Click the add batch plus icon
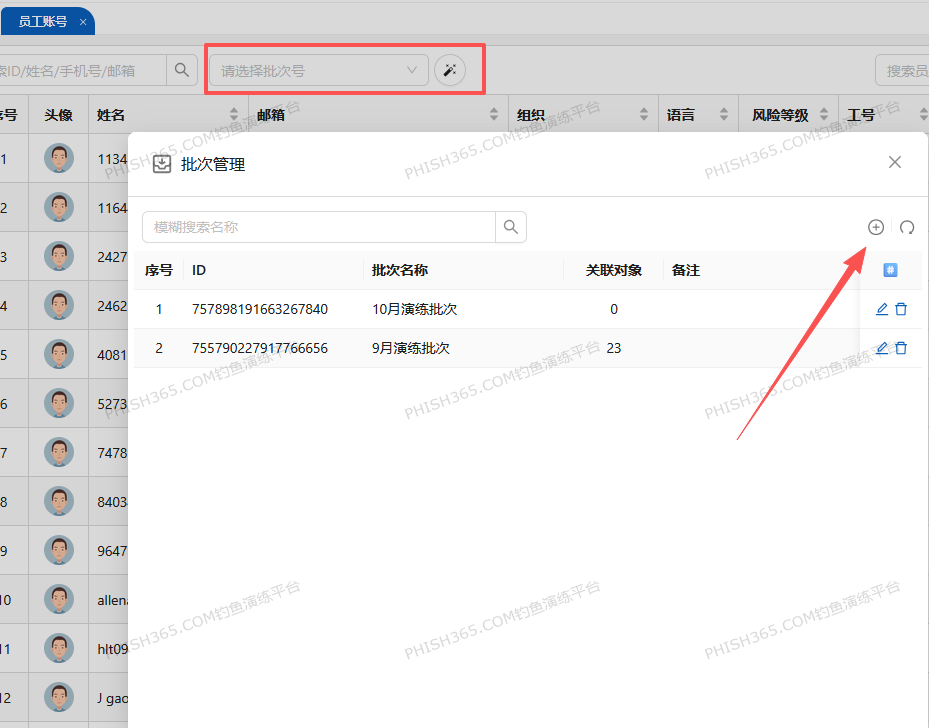Image resolution: width=929 pixels, height=728 pixels. [x=875, y=227]
